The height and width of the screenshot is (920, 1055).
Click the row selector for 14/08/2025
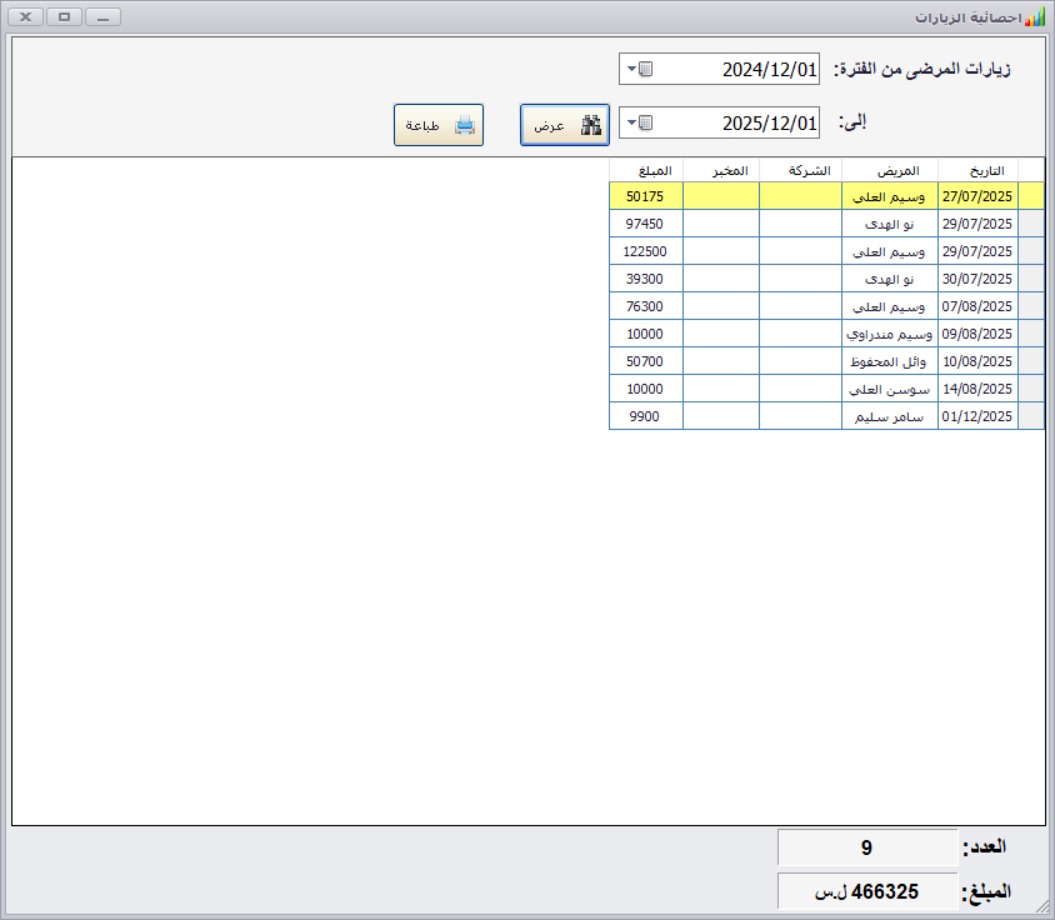[x=1030, y=389]
